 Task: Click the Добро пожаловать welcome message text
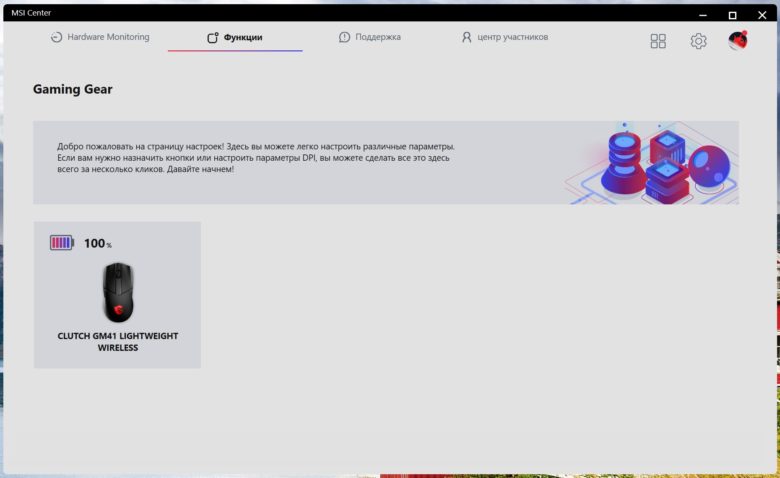(256, 158)
